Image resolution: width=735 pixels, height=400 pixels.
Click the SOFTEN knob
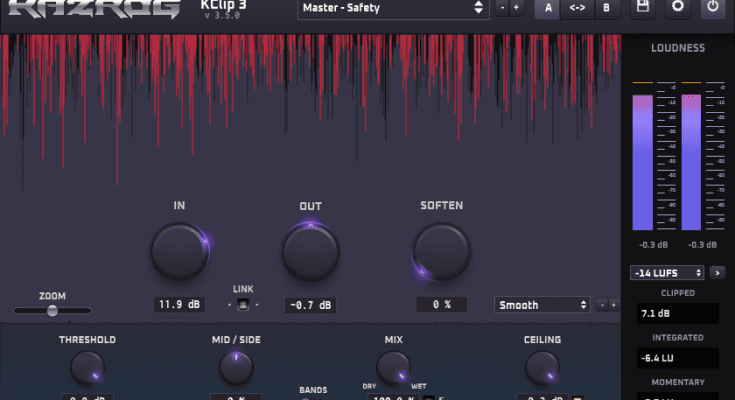click(442, 251)
